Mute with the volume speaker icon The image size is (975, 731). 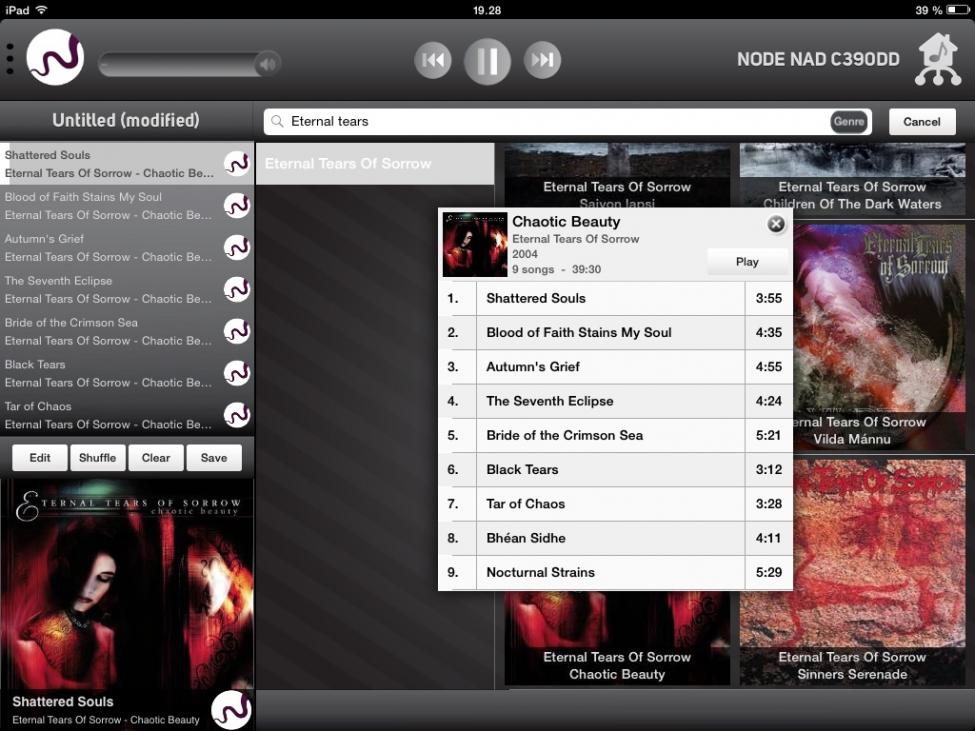(268, 63)
